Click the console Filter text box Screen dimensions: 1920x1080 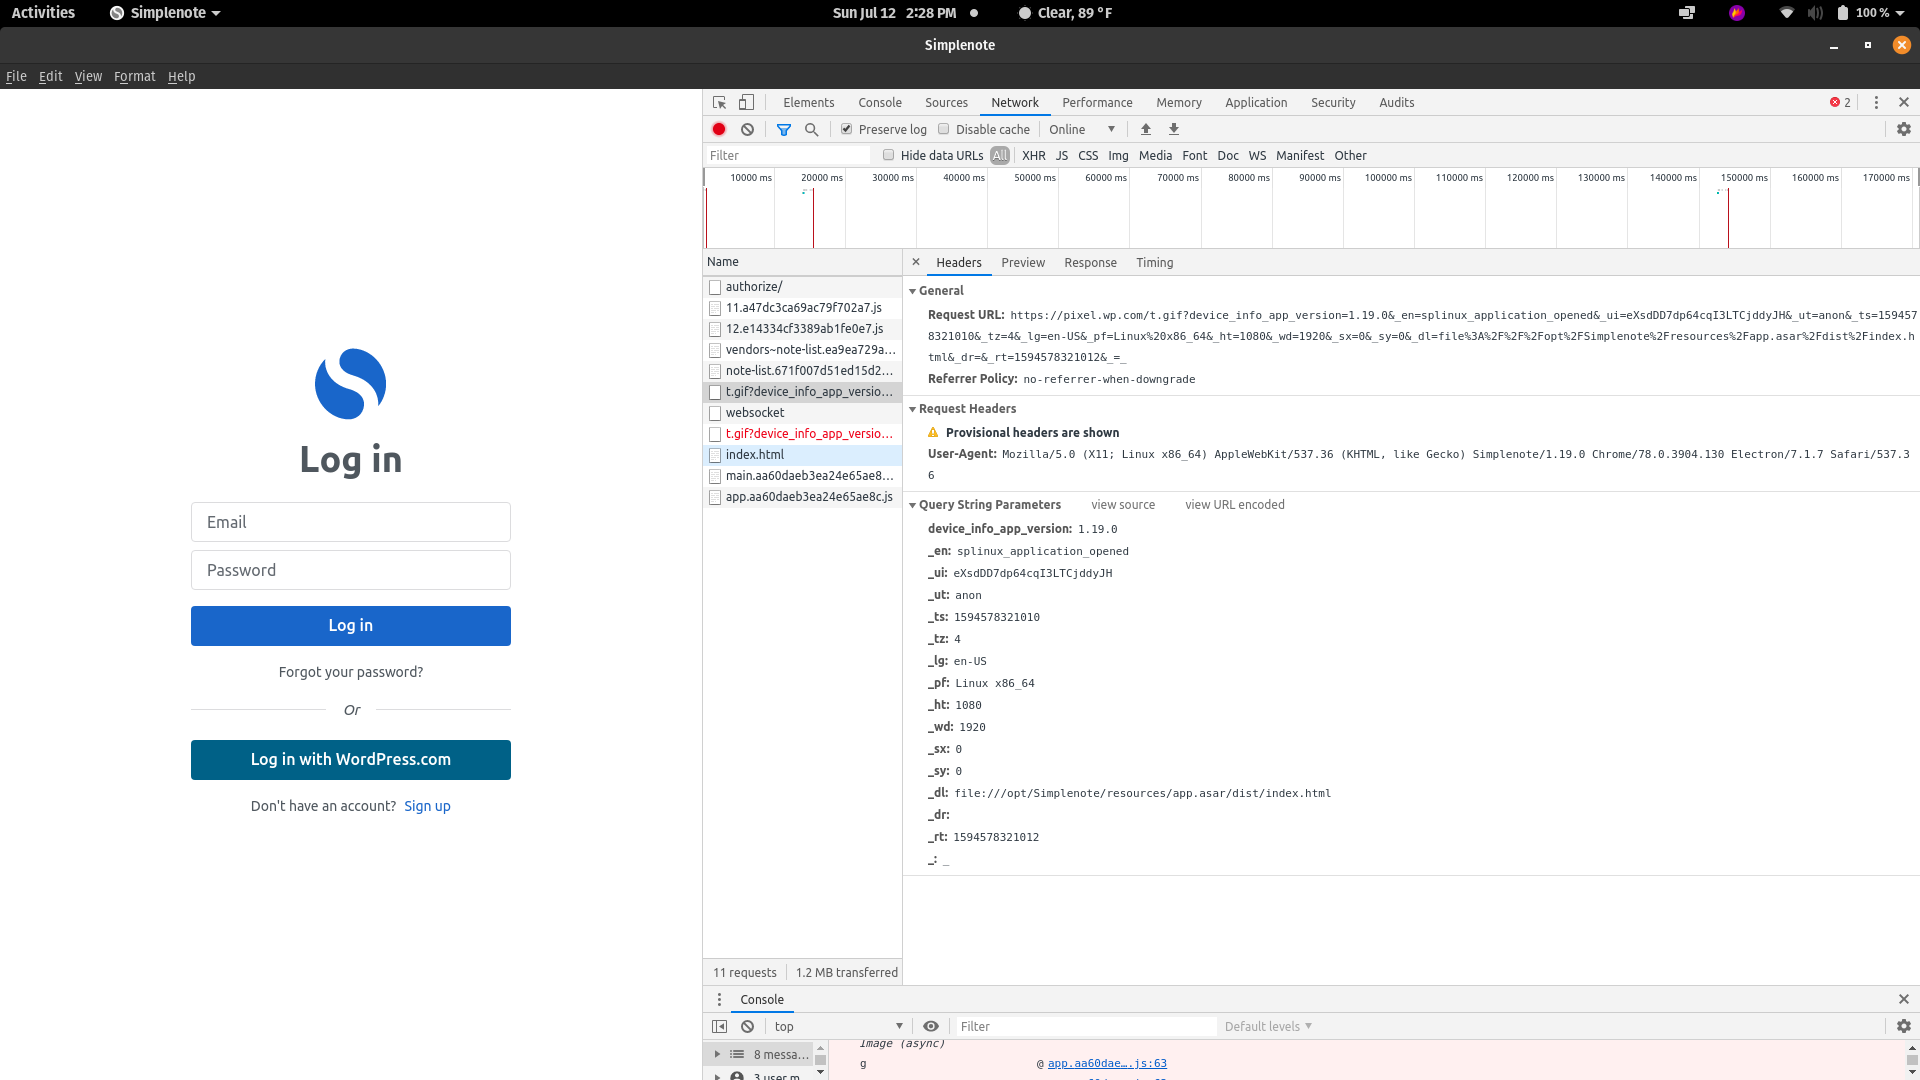tap(1086, 1026)
